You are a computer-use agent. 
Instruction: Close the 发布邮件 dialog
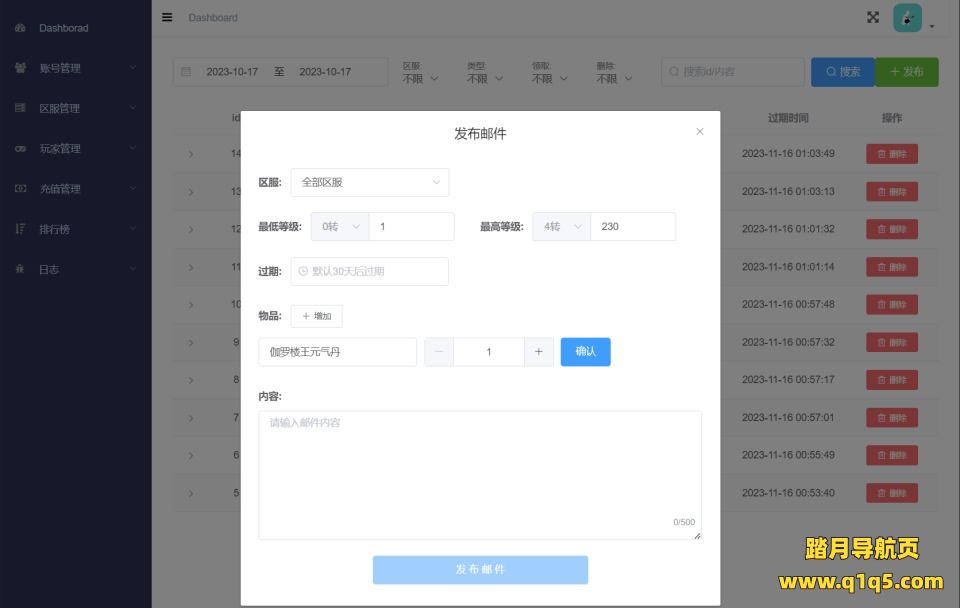700,132
